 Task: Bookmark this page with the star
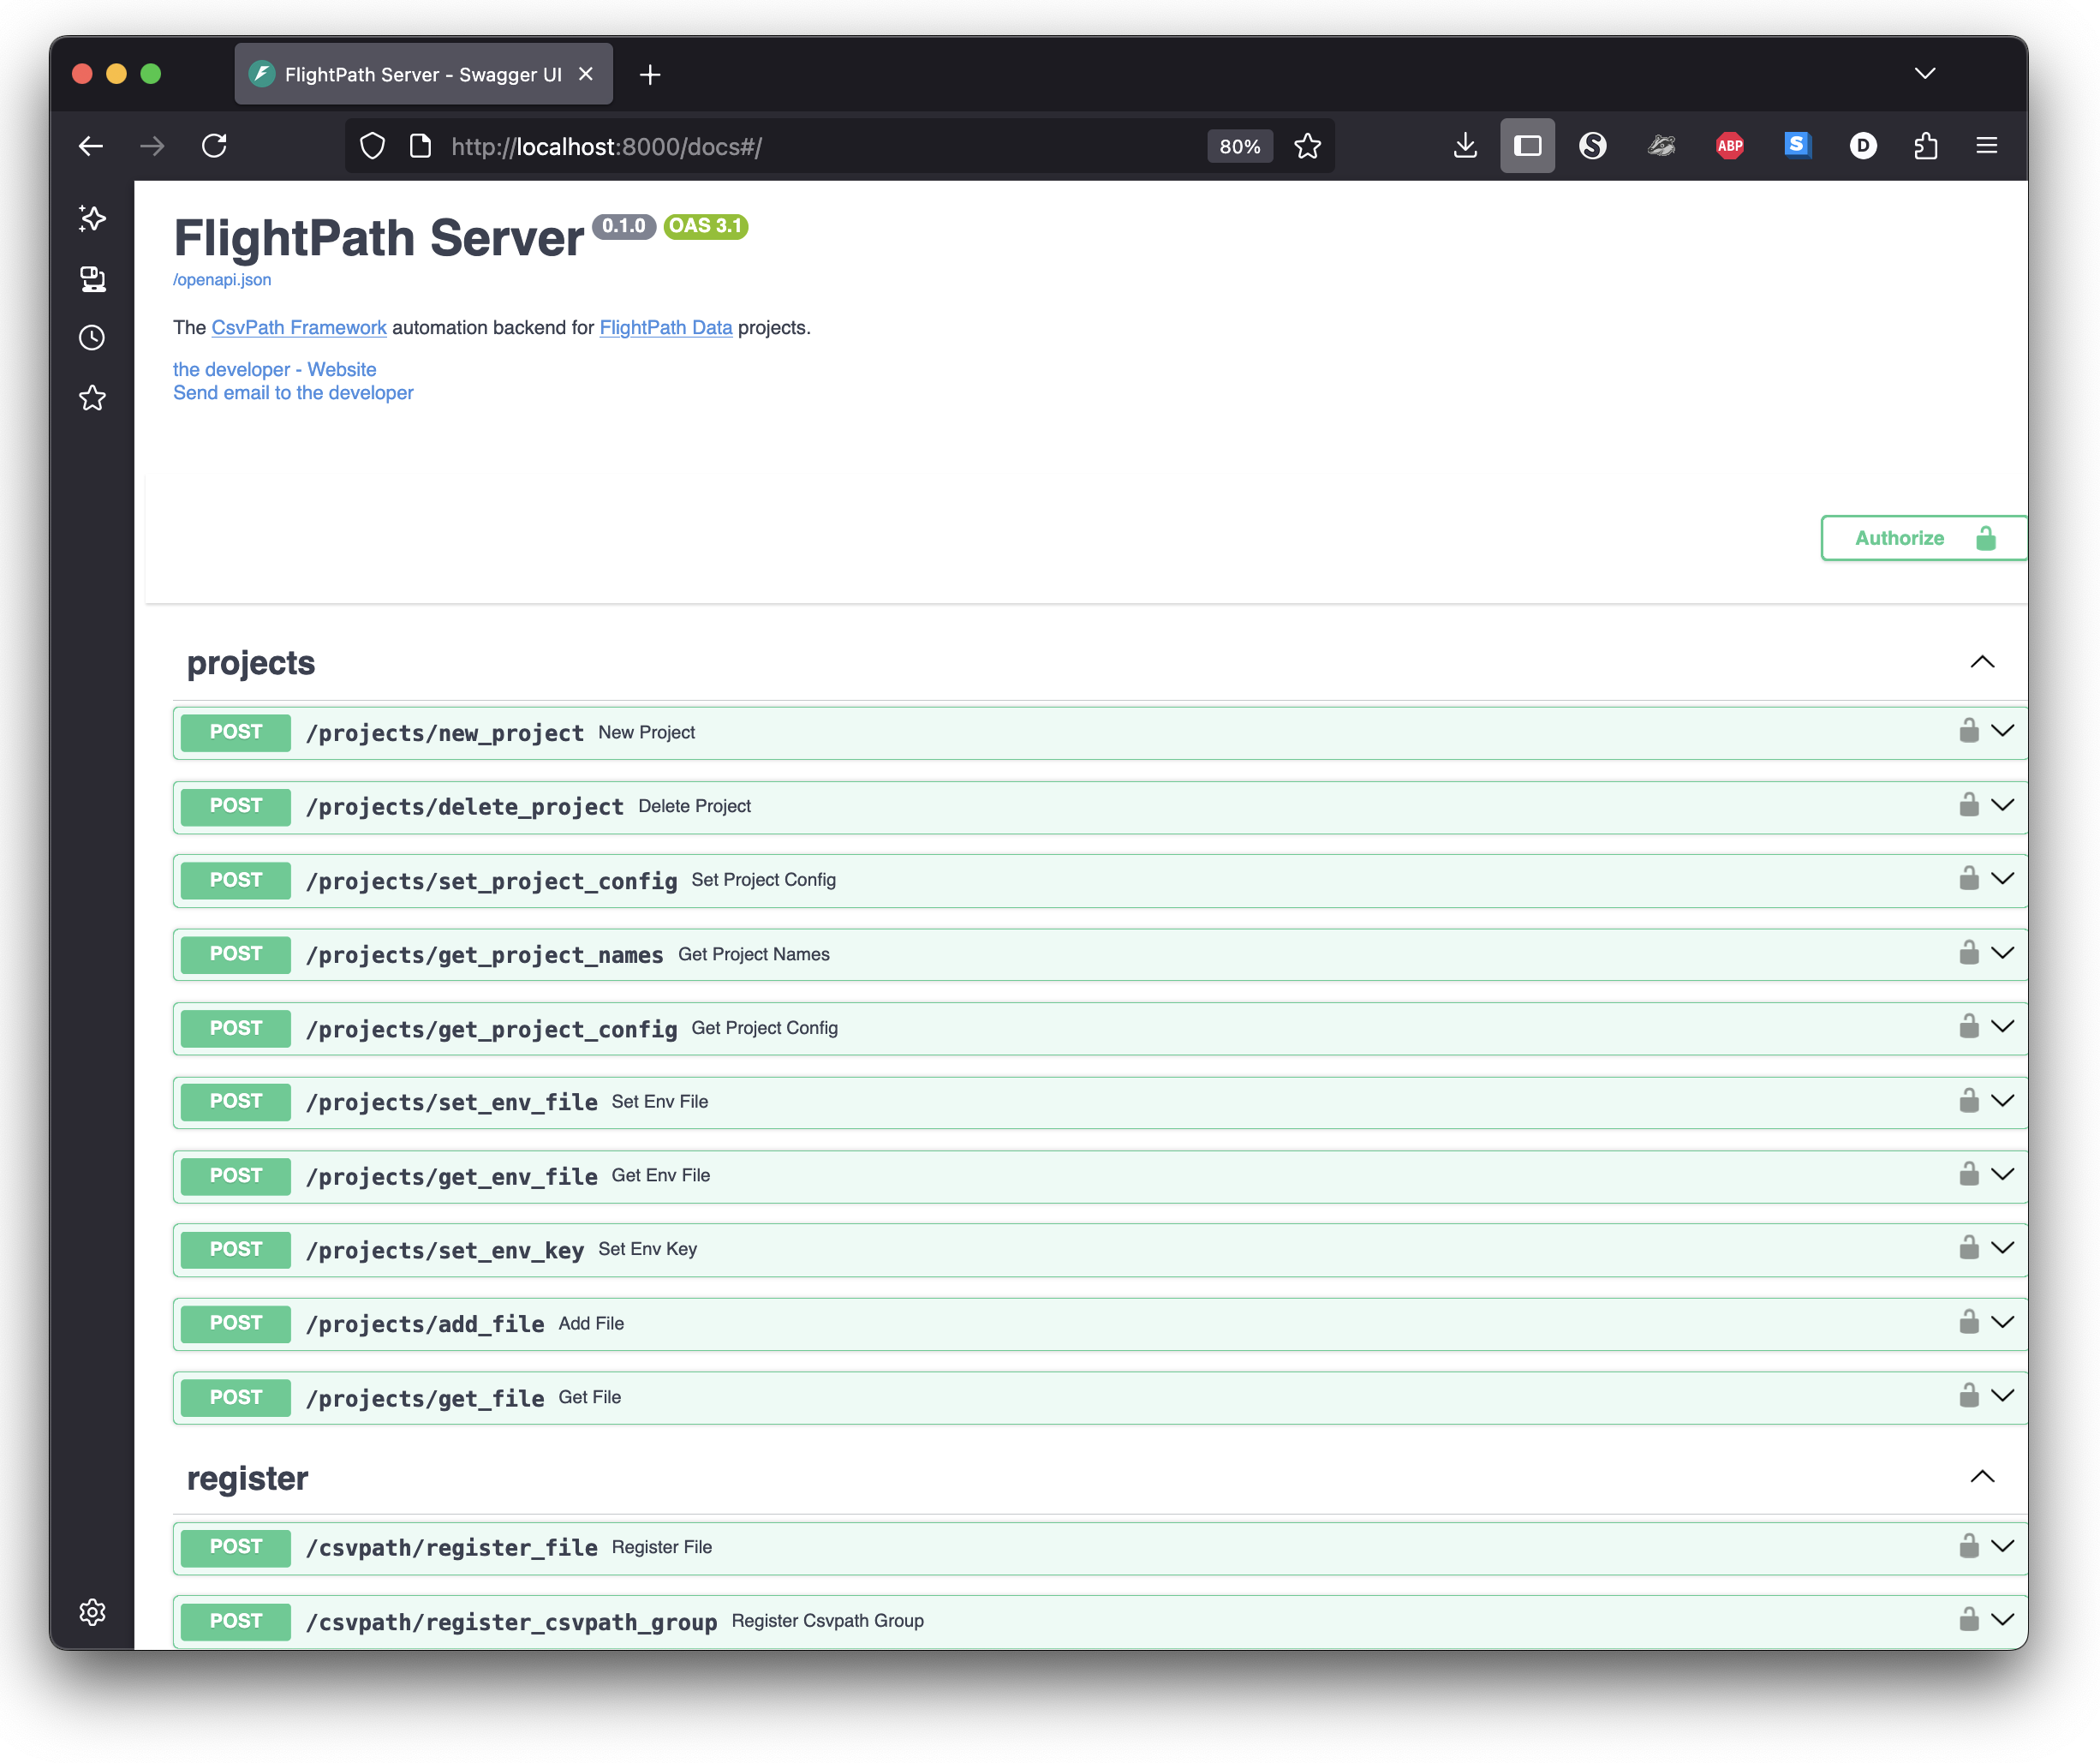tap(1307, 146)
